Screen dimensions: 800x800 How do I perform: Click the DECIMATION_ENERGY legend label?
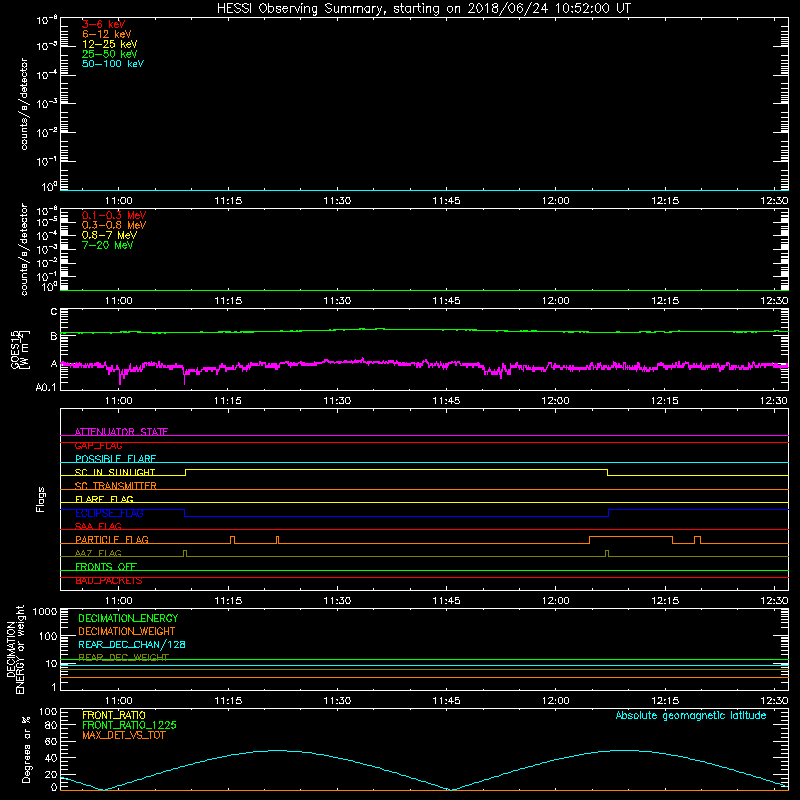(128, 618)
